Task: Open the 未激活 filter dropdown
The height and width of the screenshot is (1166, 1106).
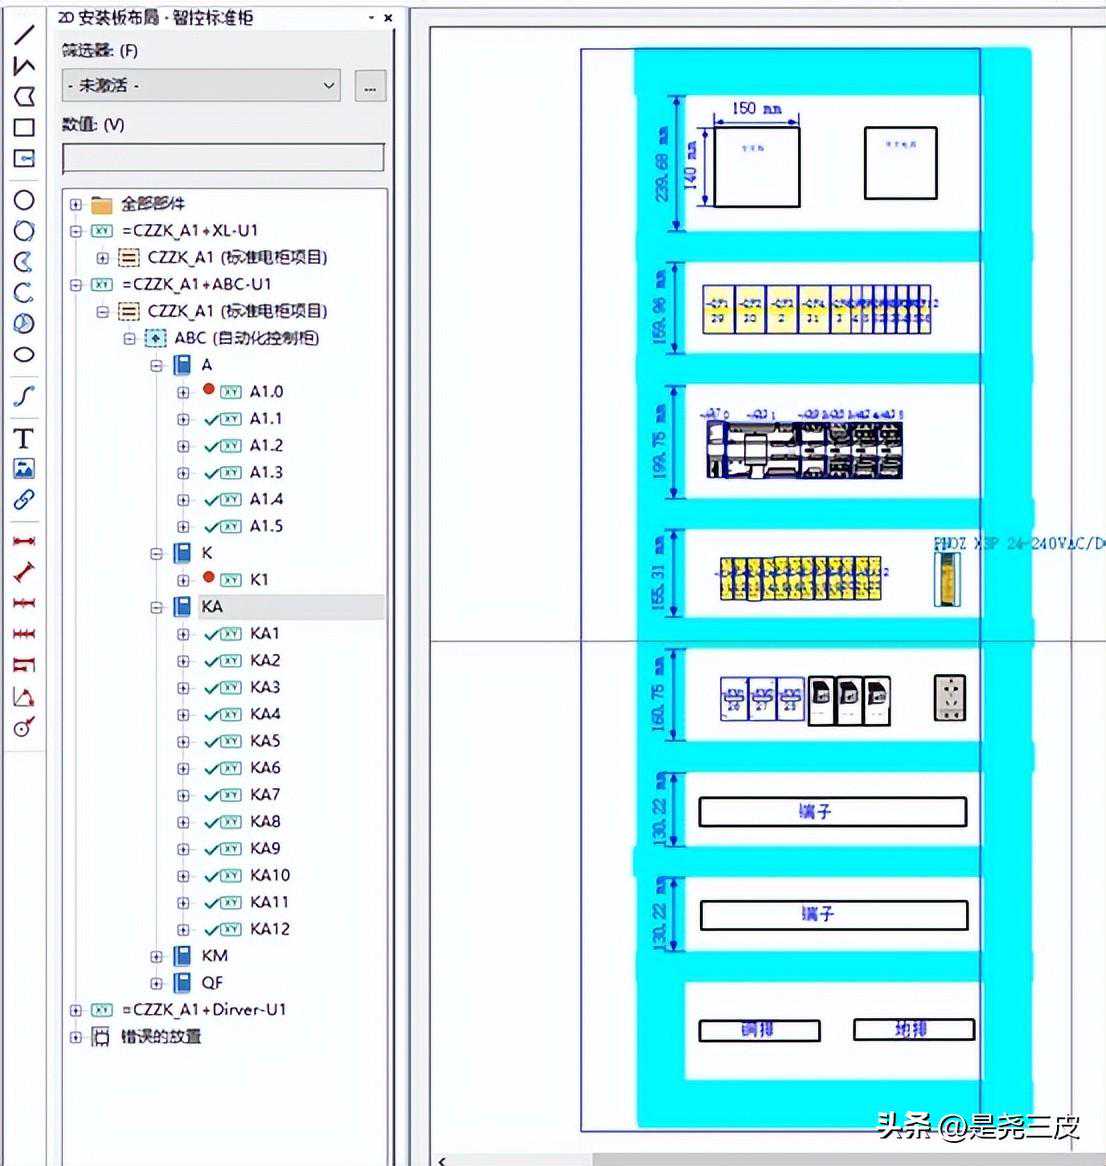Action: pyautogui.click(x=201, y=86)
